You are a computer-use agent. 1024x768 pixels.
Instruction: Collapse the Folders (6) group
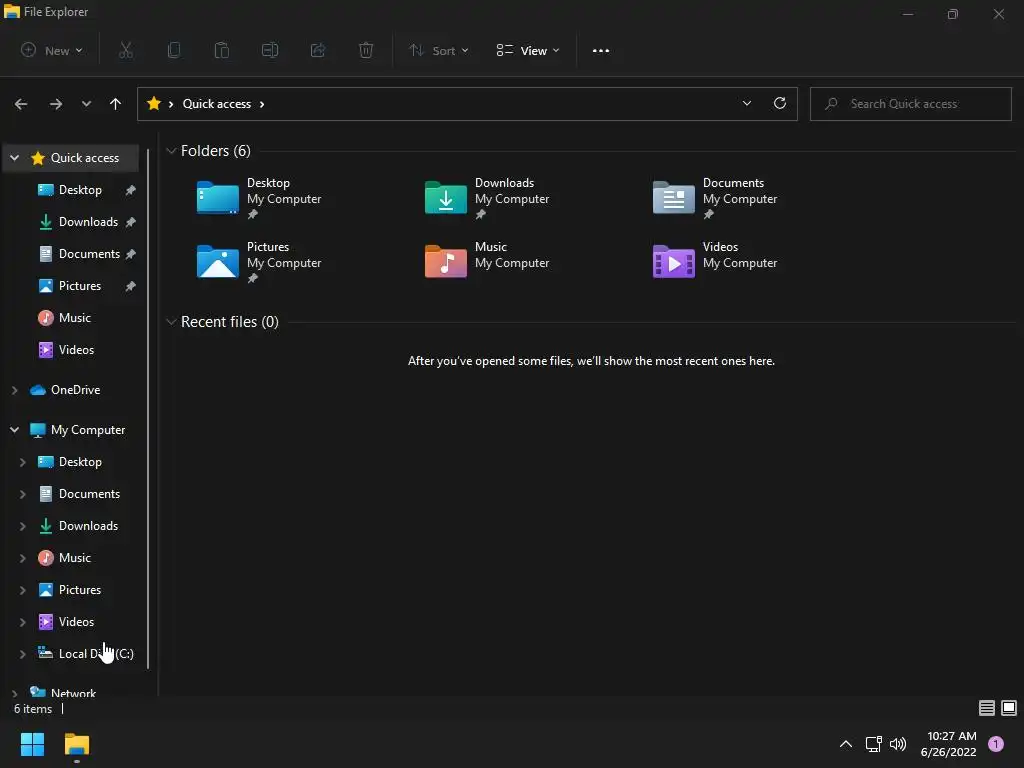coord(171,151)
